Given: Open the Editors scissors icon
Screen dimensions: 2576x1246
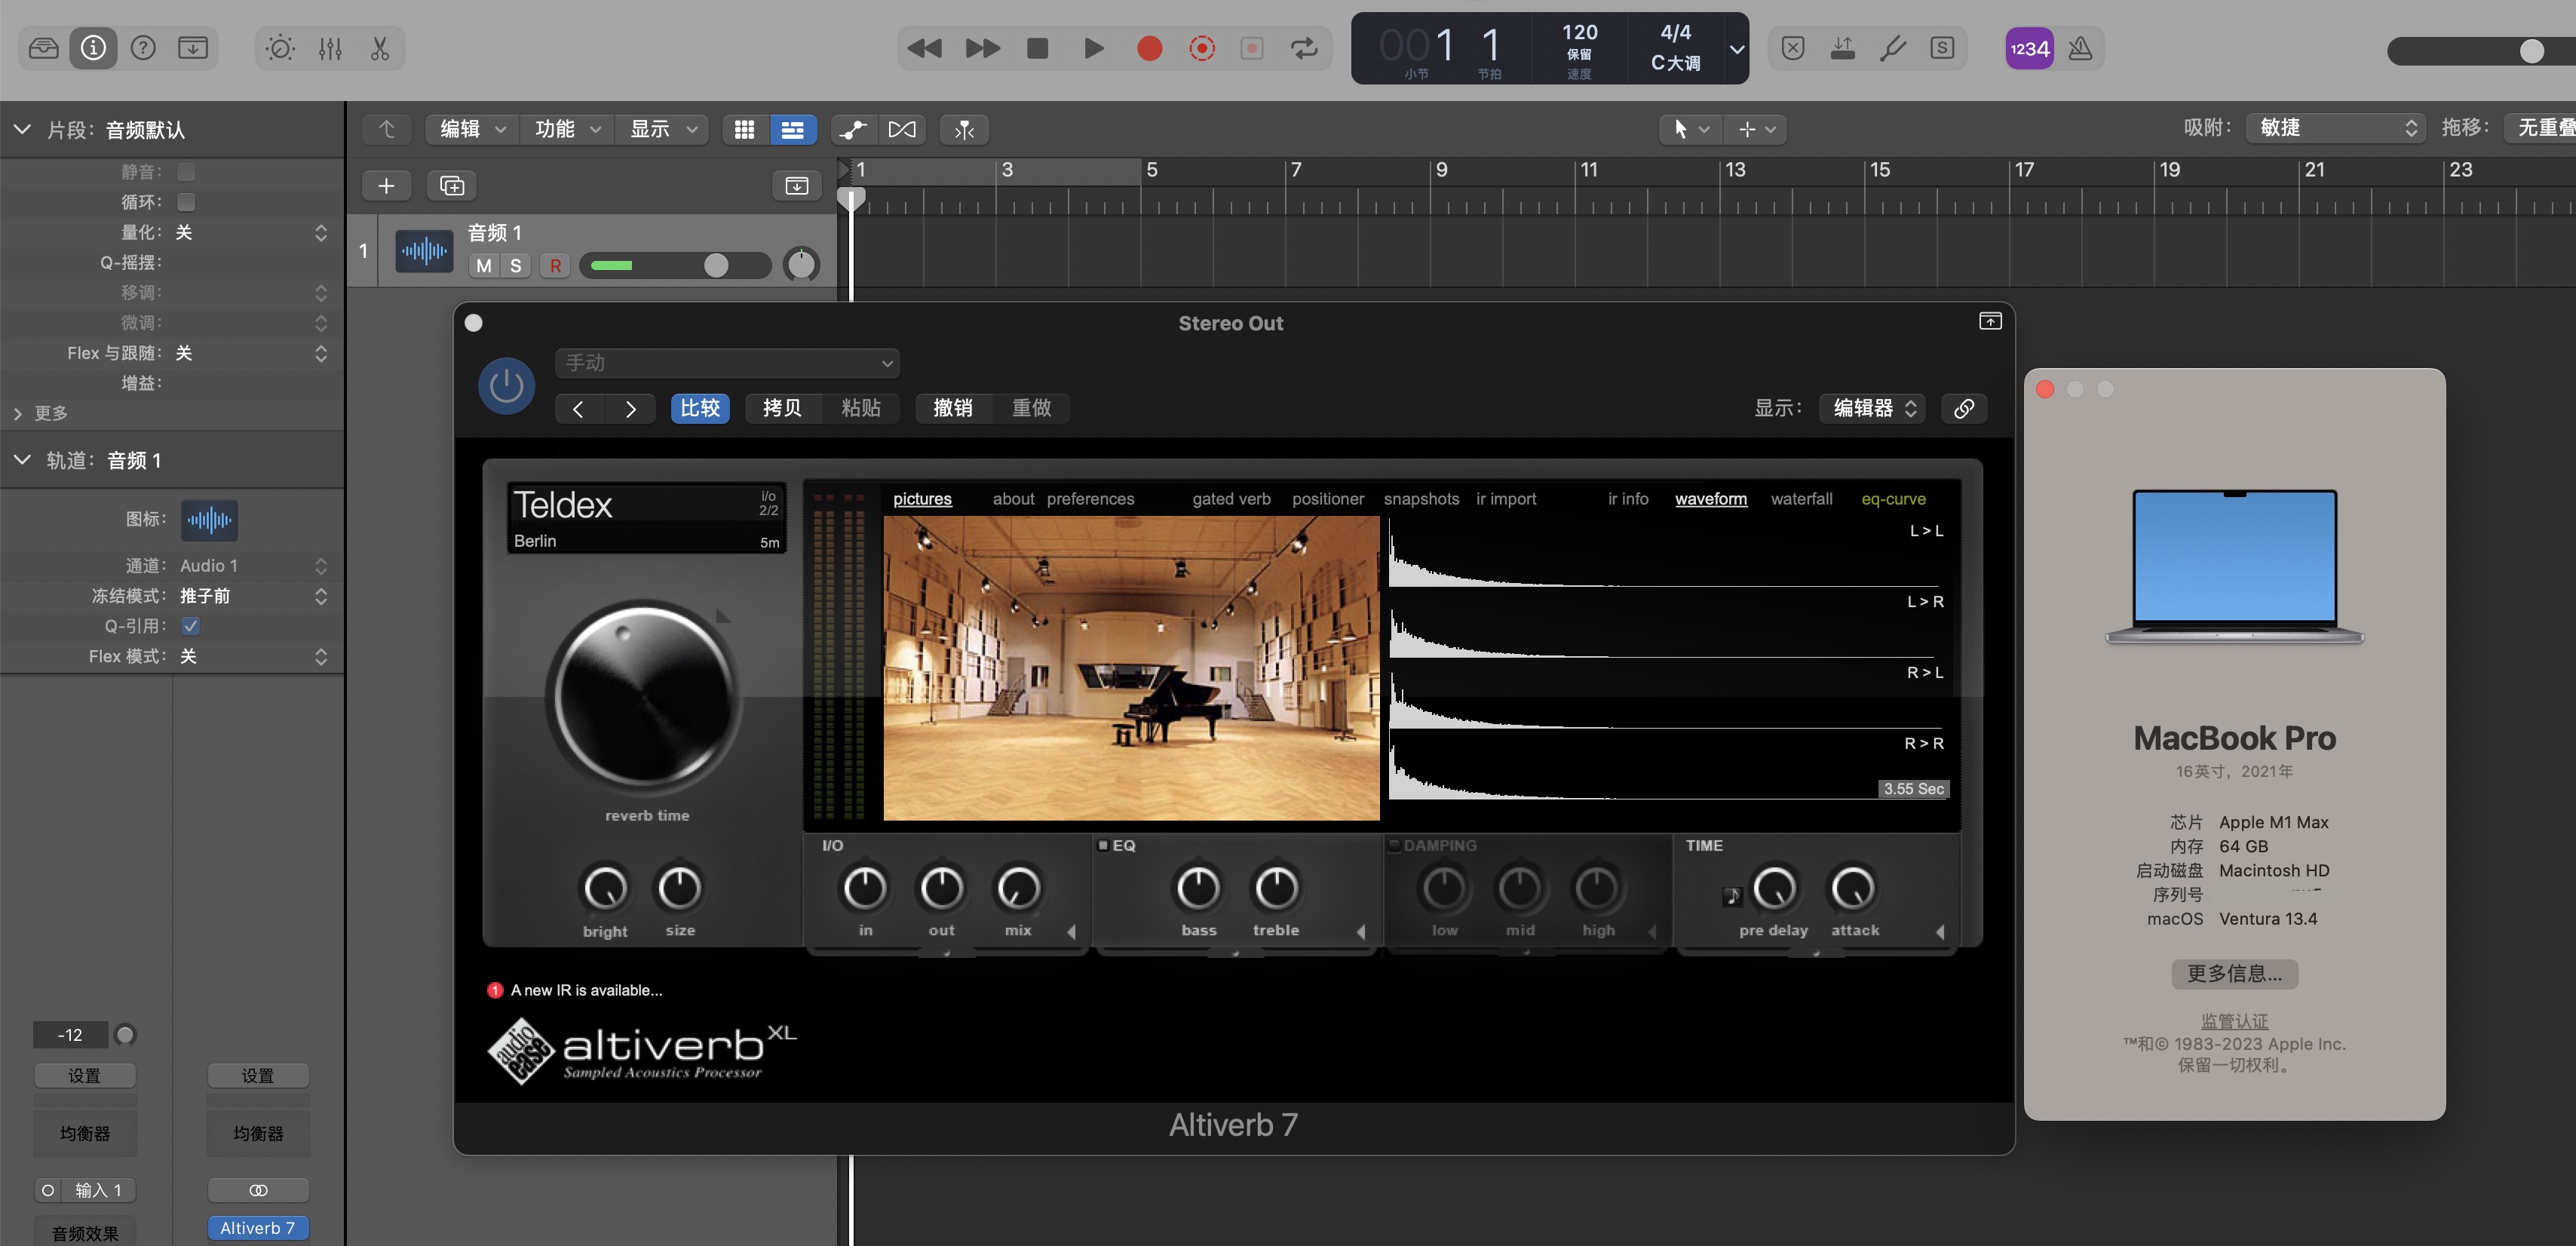Looking at the screenshot, I should pos(380,48).
